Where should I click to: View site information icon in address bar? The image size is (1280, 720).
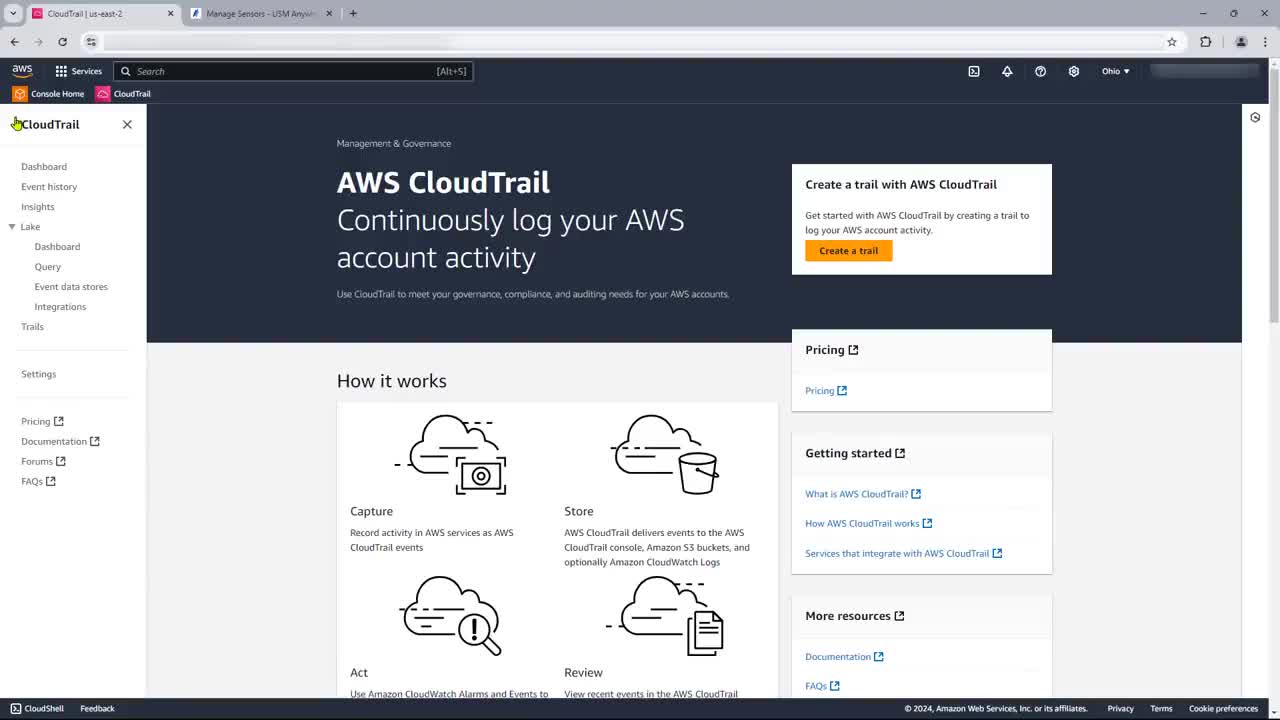[91, 42]
